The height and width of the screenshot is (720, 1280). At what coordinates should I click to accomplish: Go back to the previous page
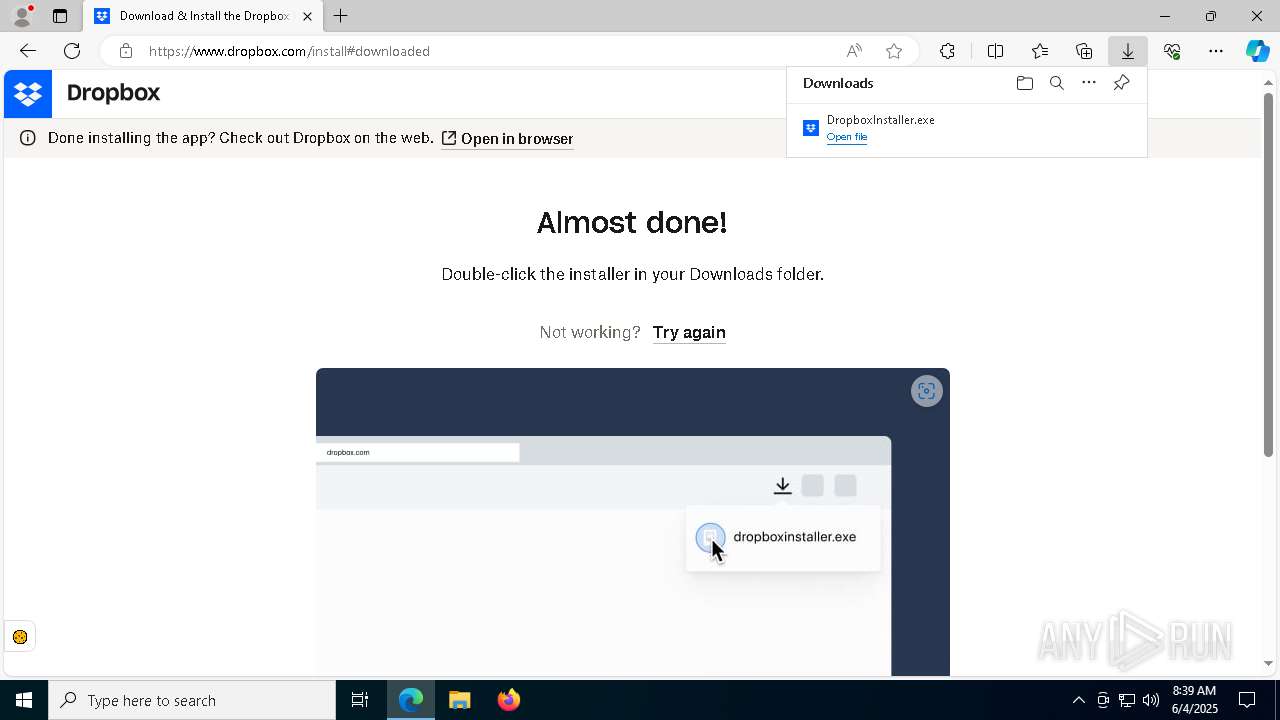click(x=28, y=51)
